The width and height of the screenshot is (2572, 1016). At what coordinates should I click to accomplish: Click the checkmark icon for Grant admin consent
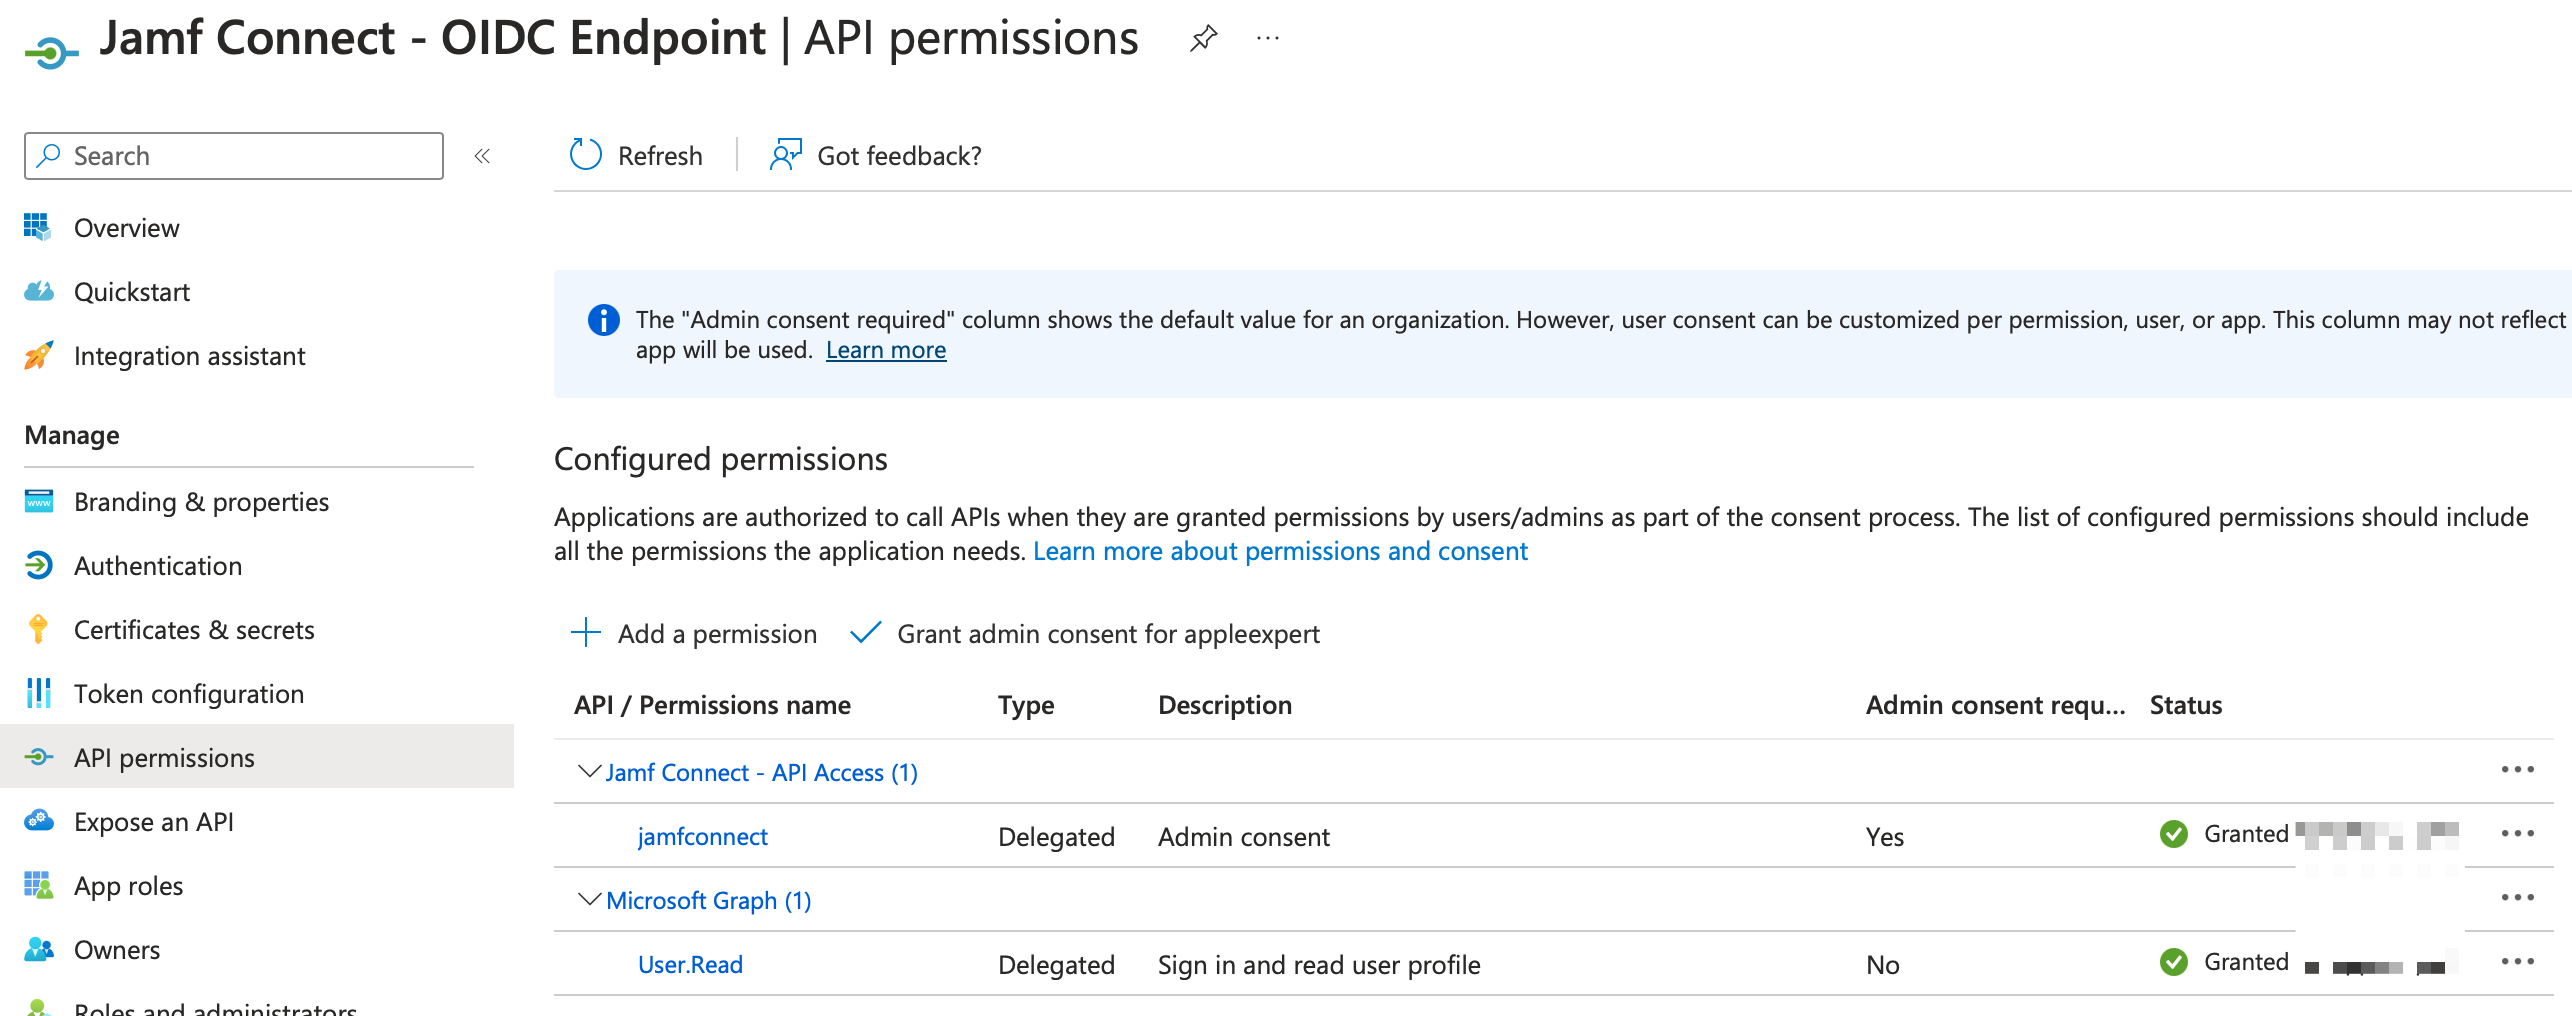point(865,633)
